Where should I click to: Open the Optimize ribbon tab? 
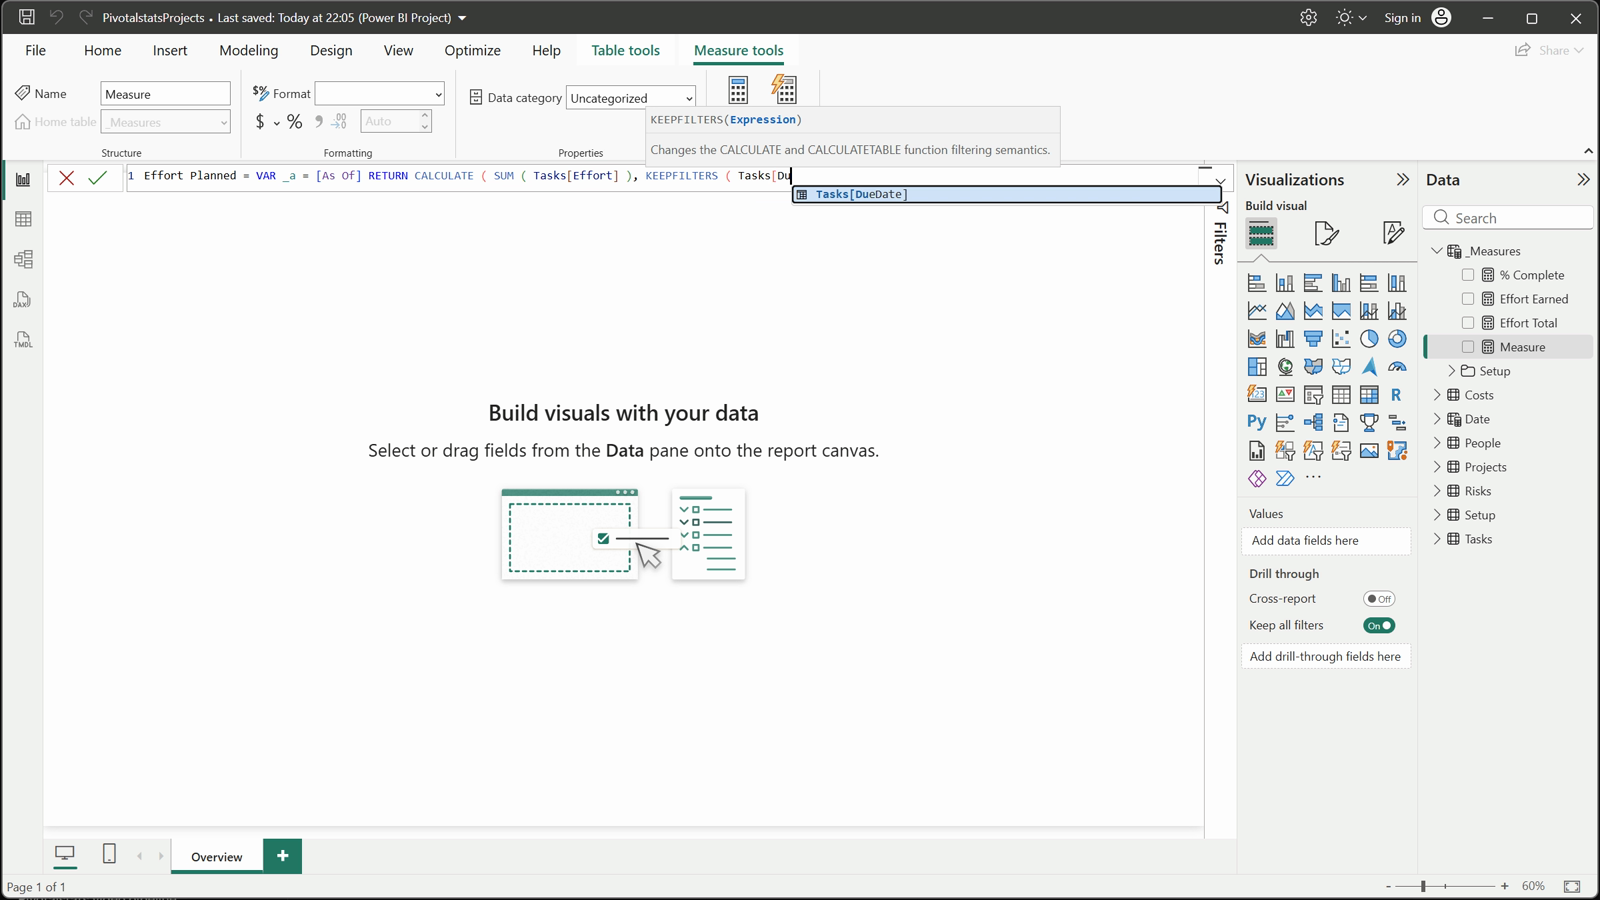[x=472, y=50]
